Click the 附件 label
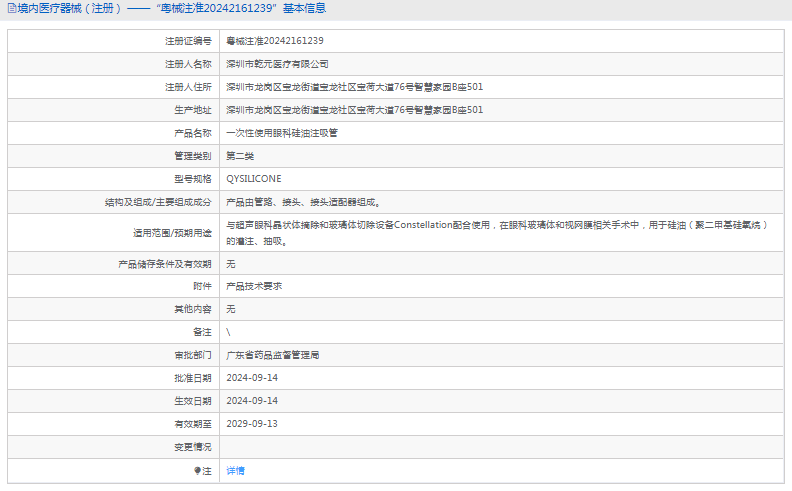Image resolution: width=792 pixels, height=491 pixels. pos(202,286)
